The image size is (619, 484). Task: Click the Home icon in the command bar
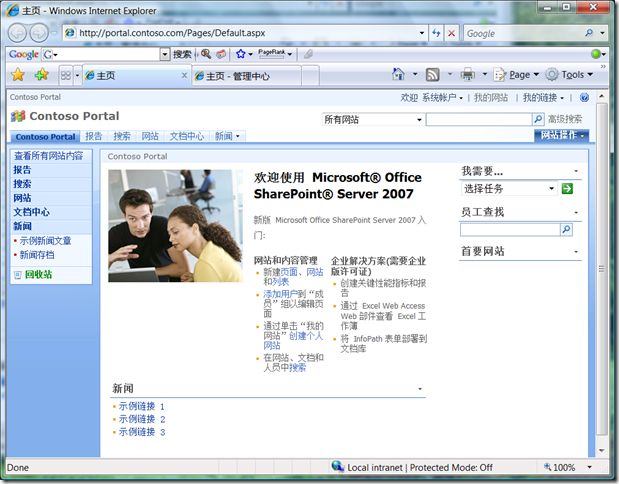click(398, 74)
